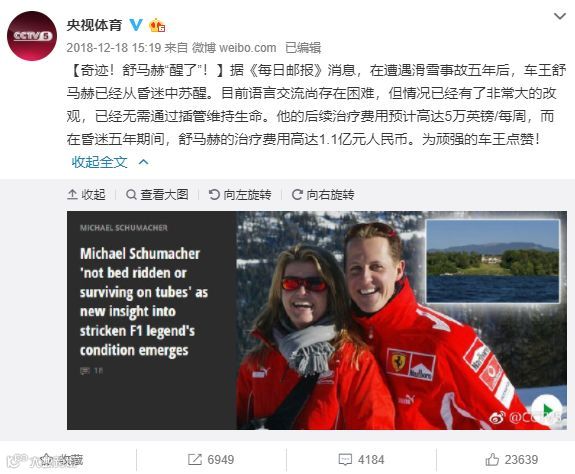Collapse the image with 收起 button
The width and height of the screenshot is (575, 474).
86,194
